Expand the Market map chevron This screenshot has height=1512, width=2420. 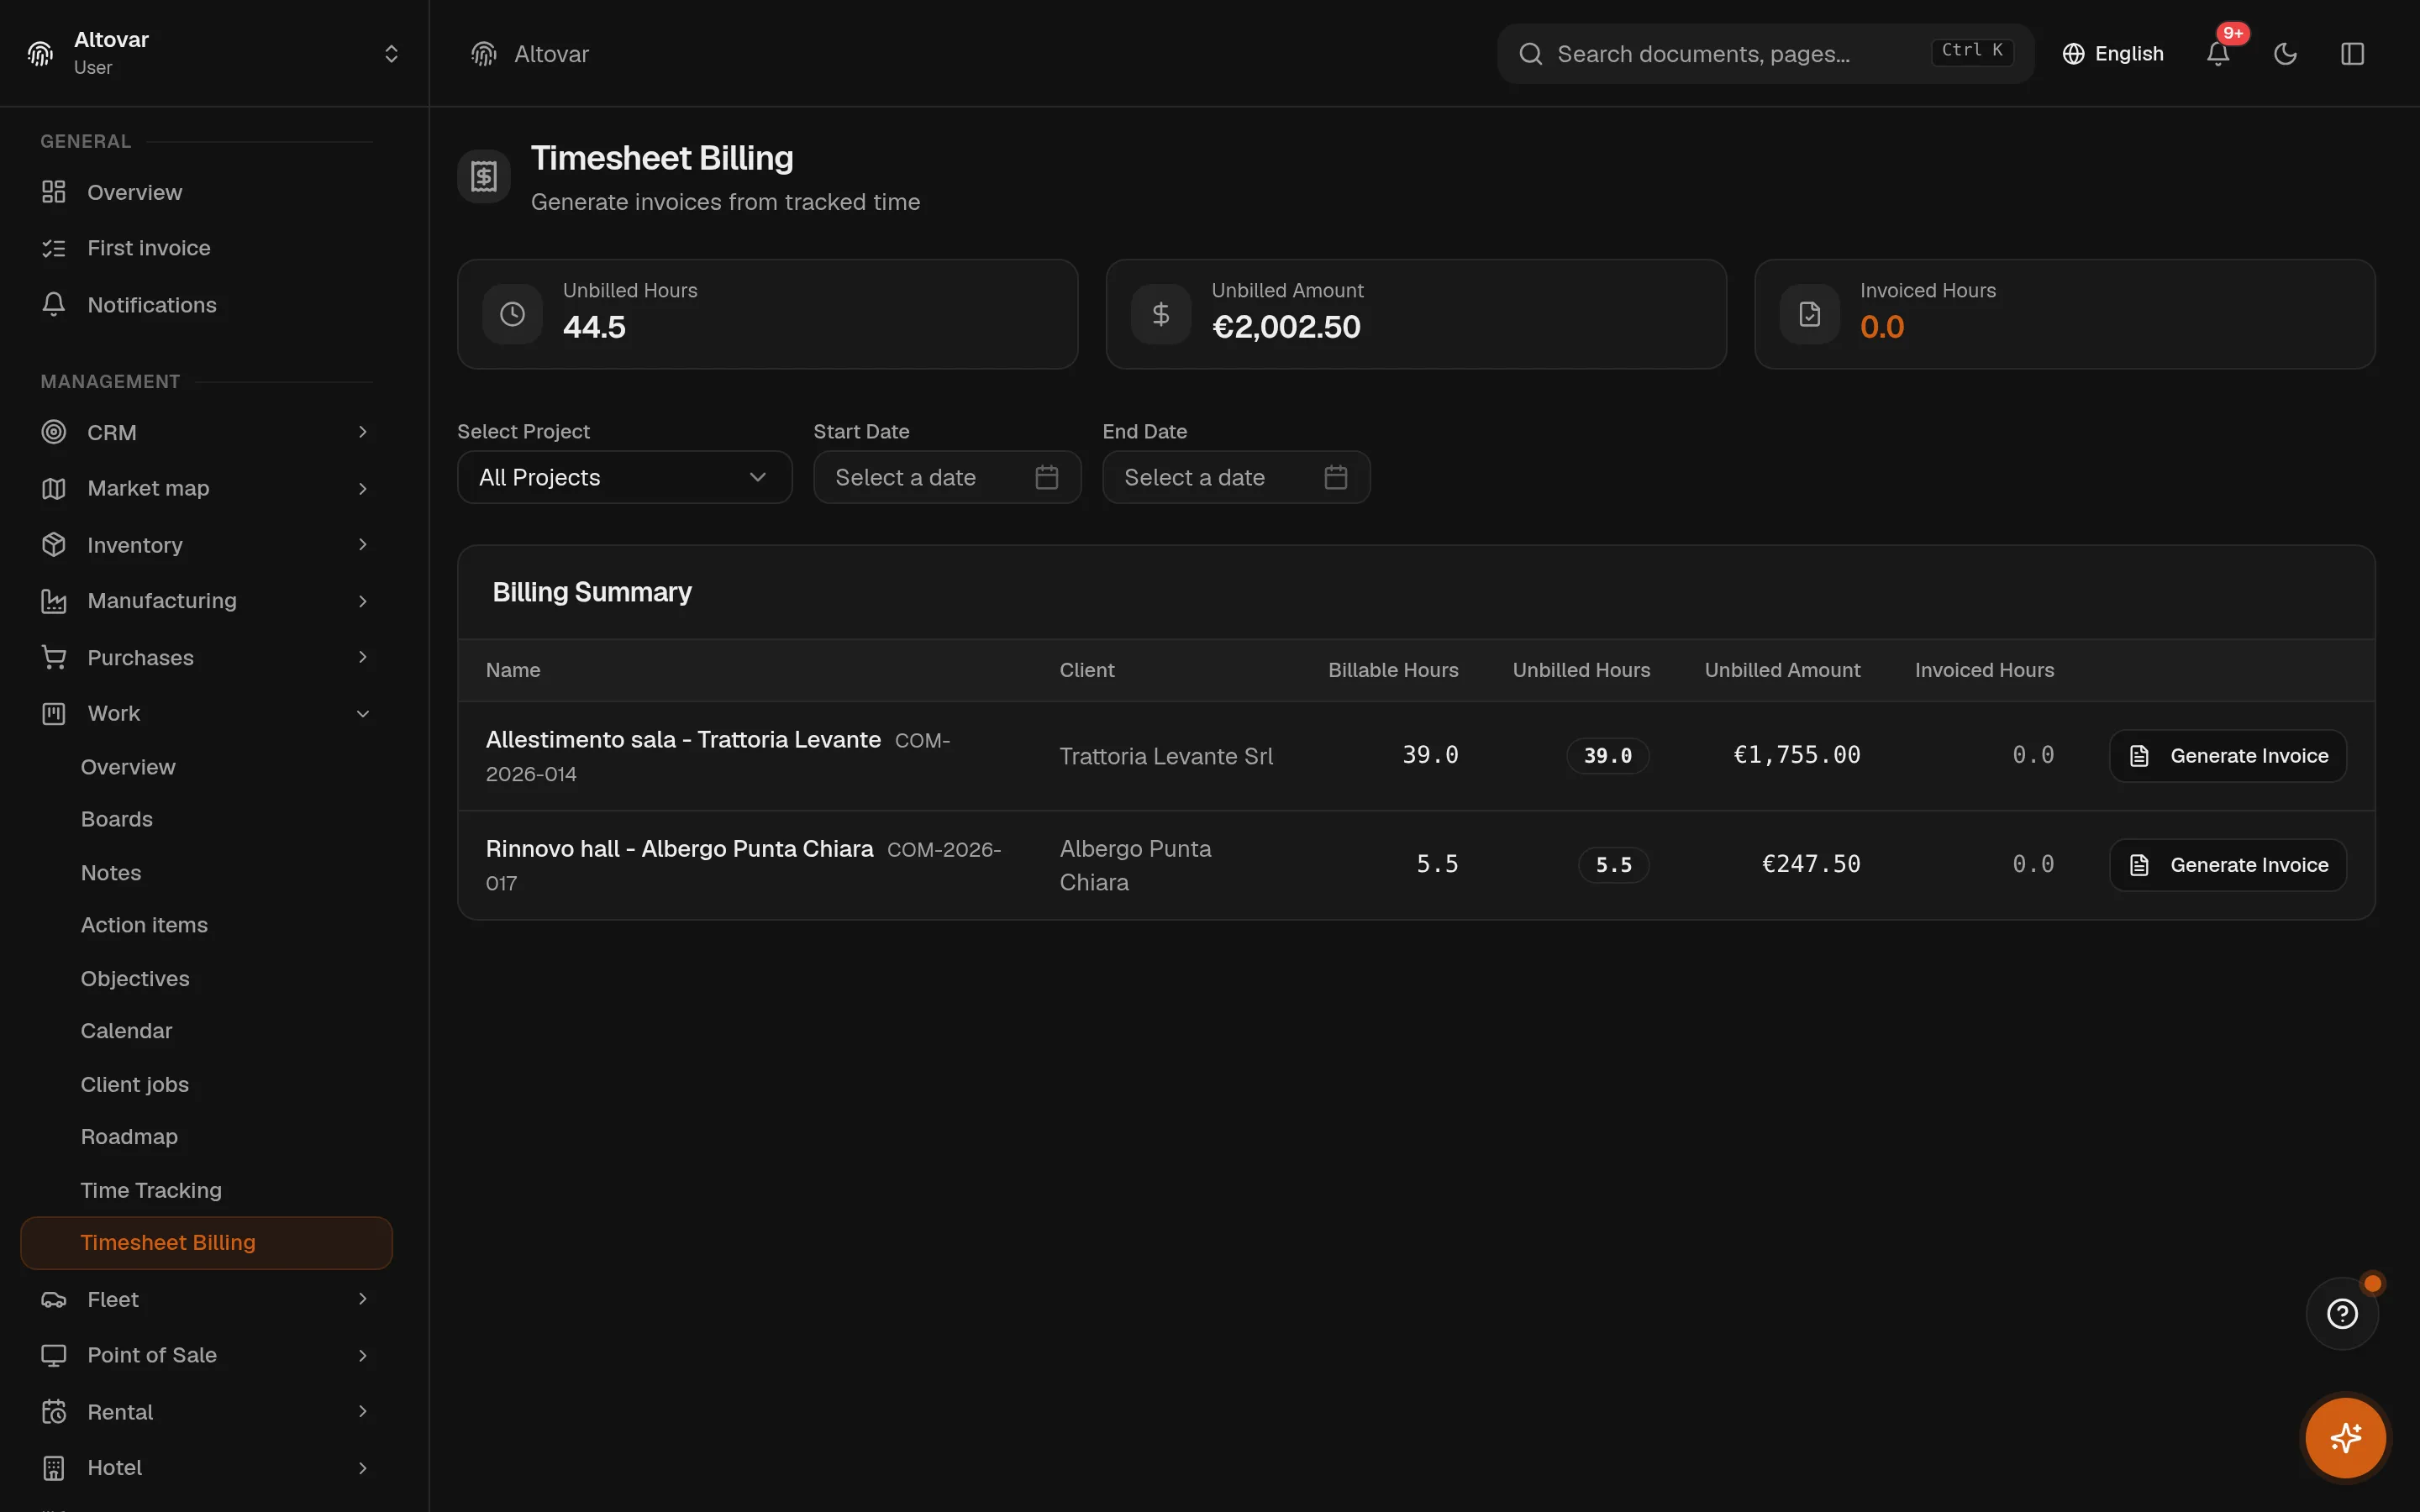(x=363, y=488)
